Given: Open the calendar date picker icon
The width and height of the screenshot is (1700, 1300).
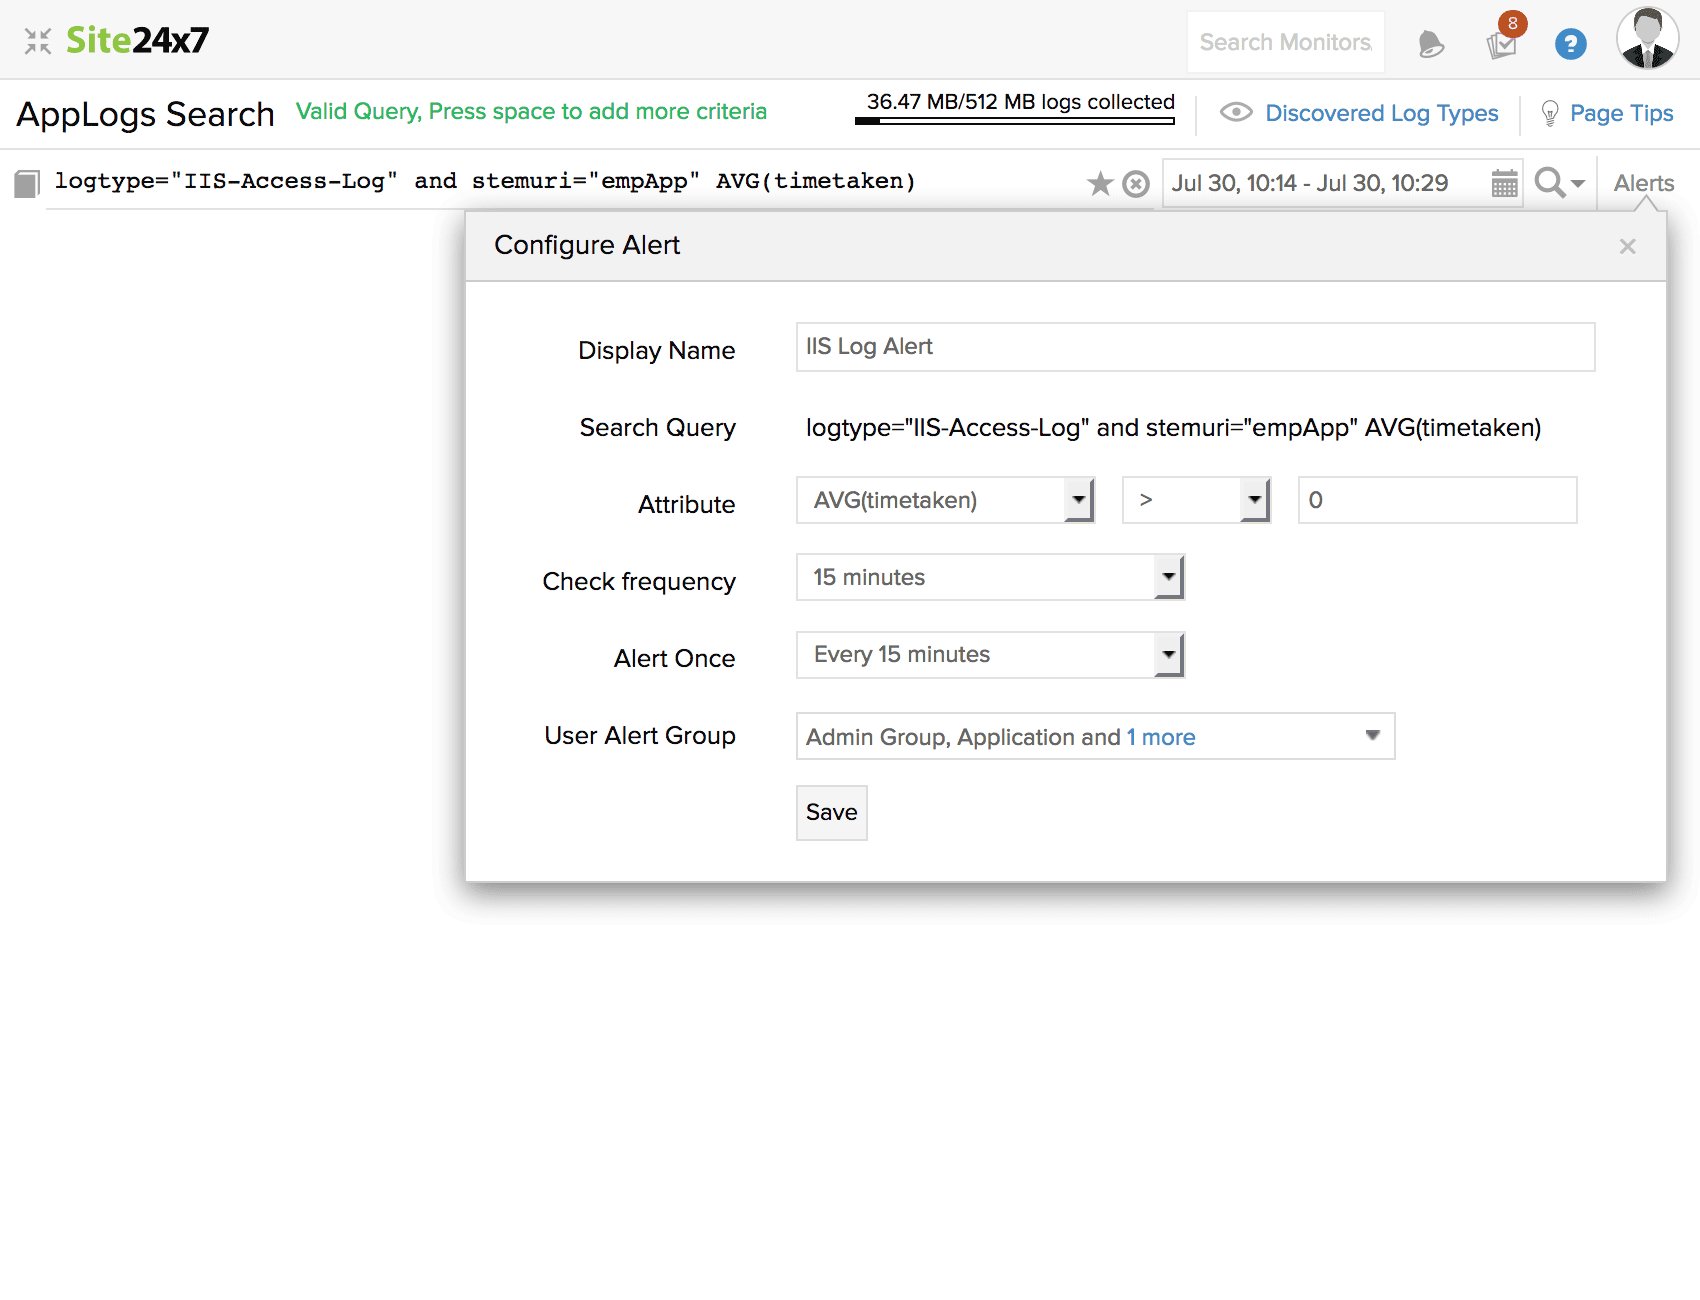Looking at the screenshot, I should [1504, 184].
